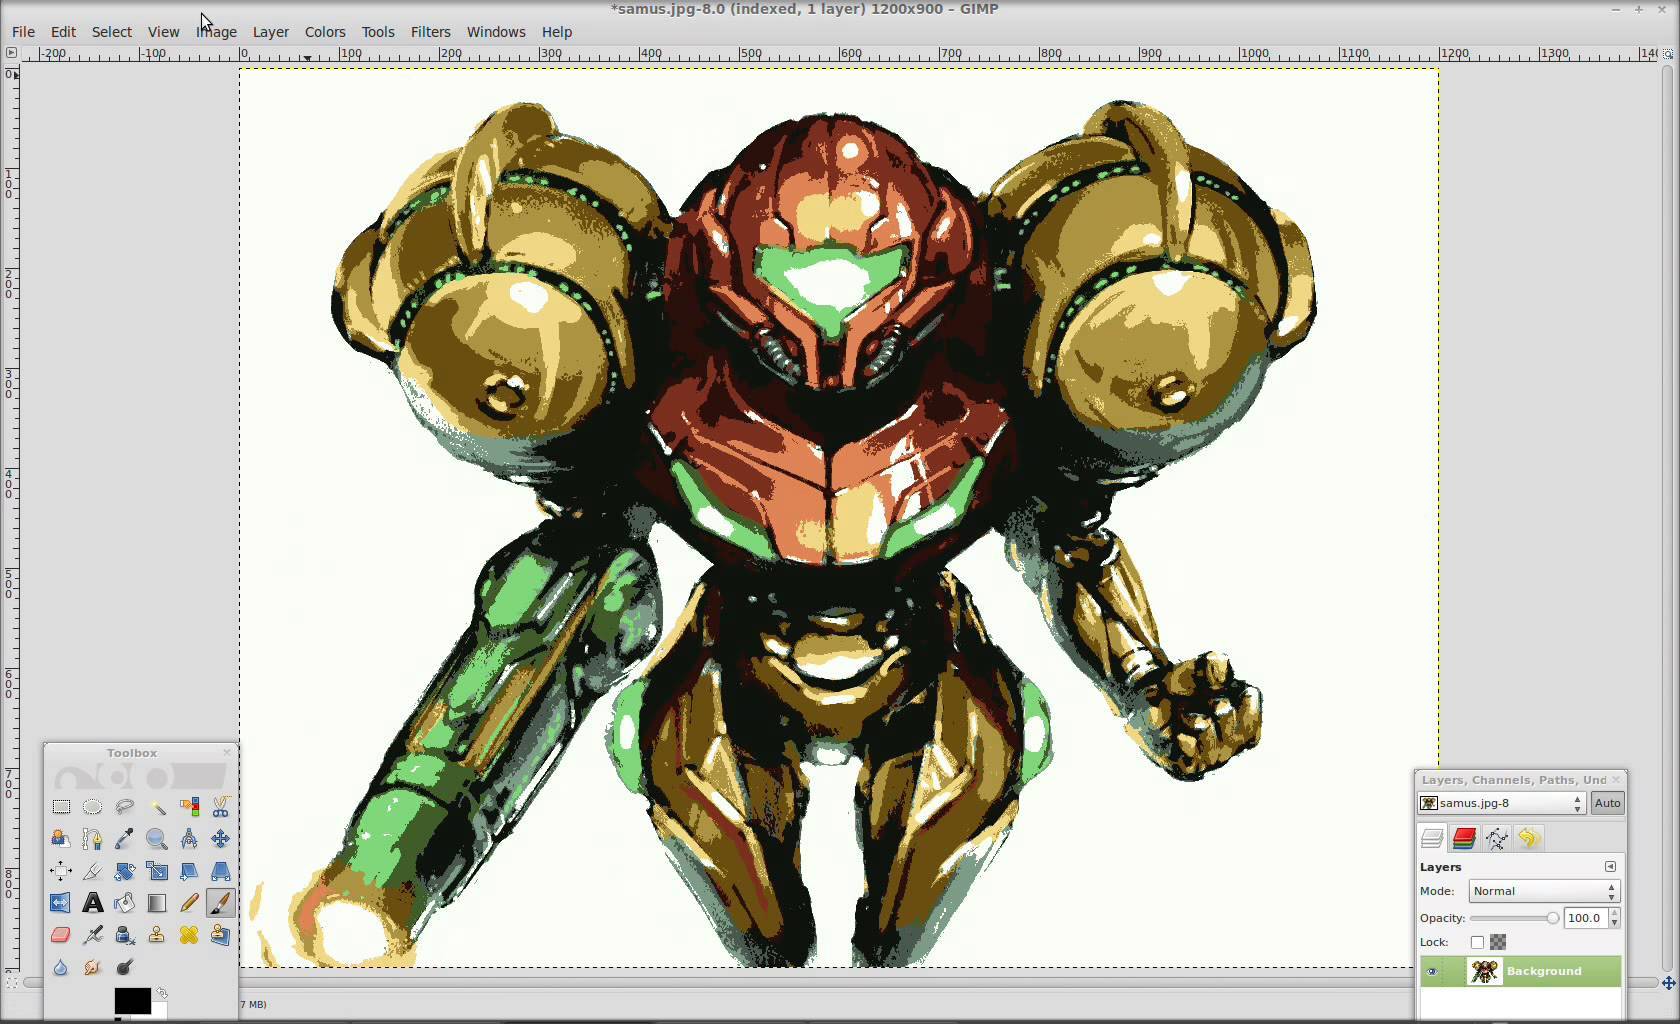Select the Rotate tool

tap(125, 870)
